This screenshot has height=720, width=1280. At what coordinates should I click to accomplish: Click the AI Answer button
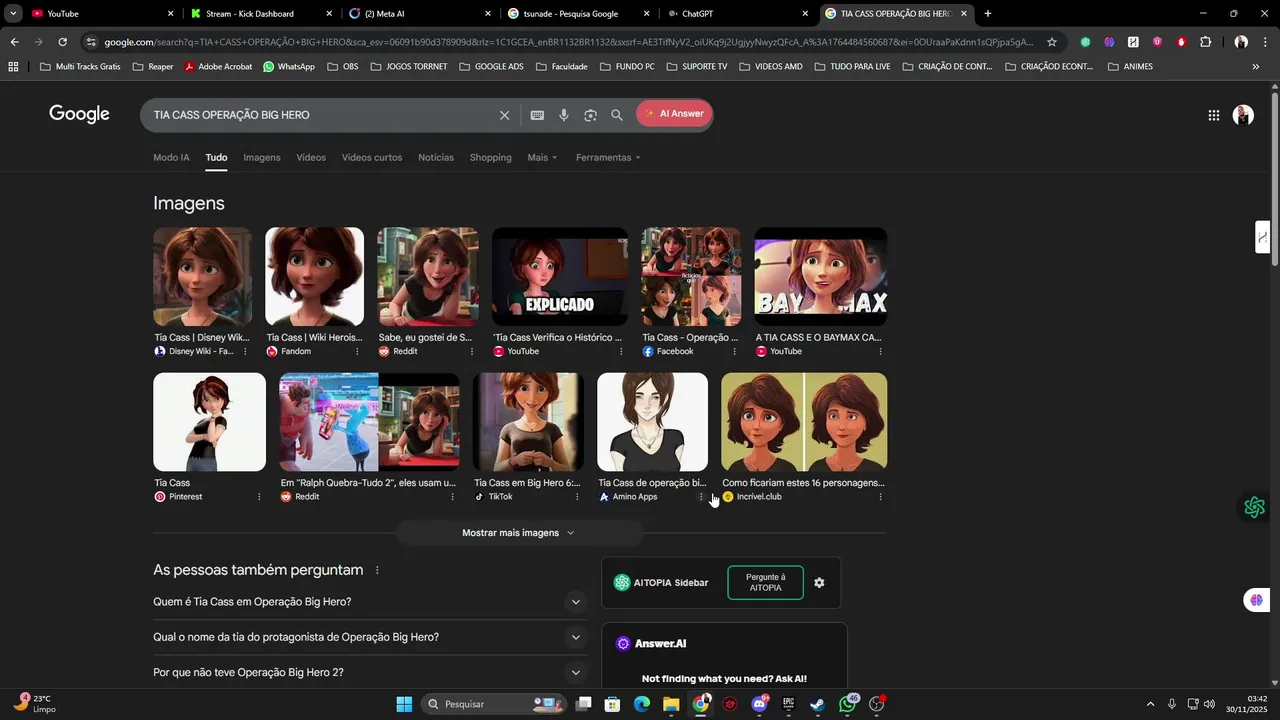click(675, 114)
